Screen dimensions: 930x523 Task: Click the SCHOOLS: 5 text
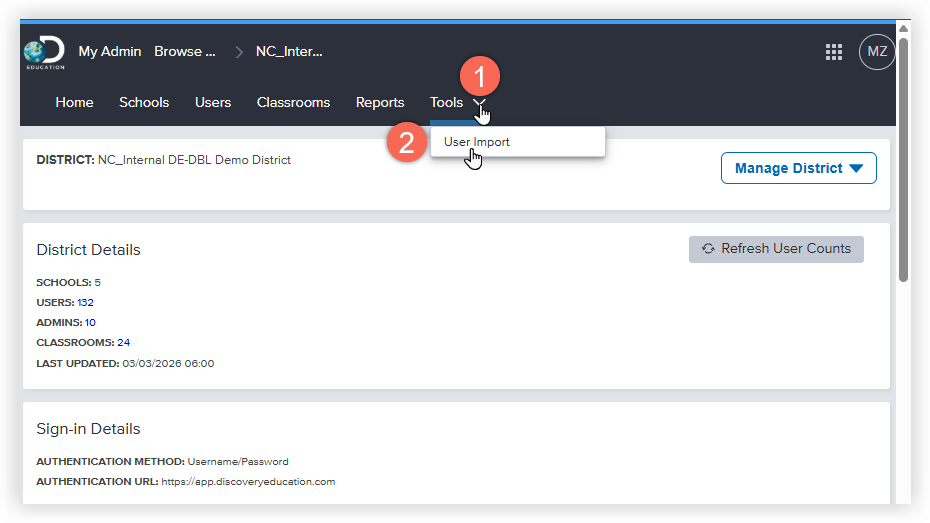point(68,282)
